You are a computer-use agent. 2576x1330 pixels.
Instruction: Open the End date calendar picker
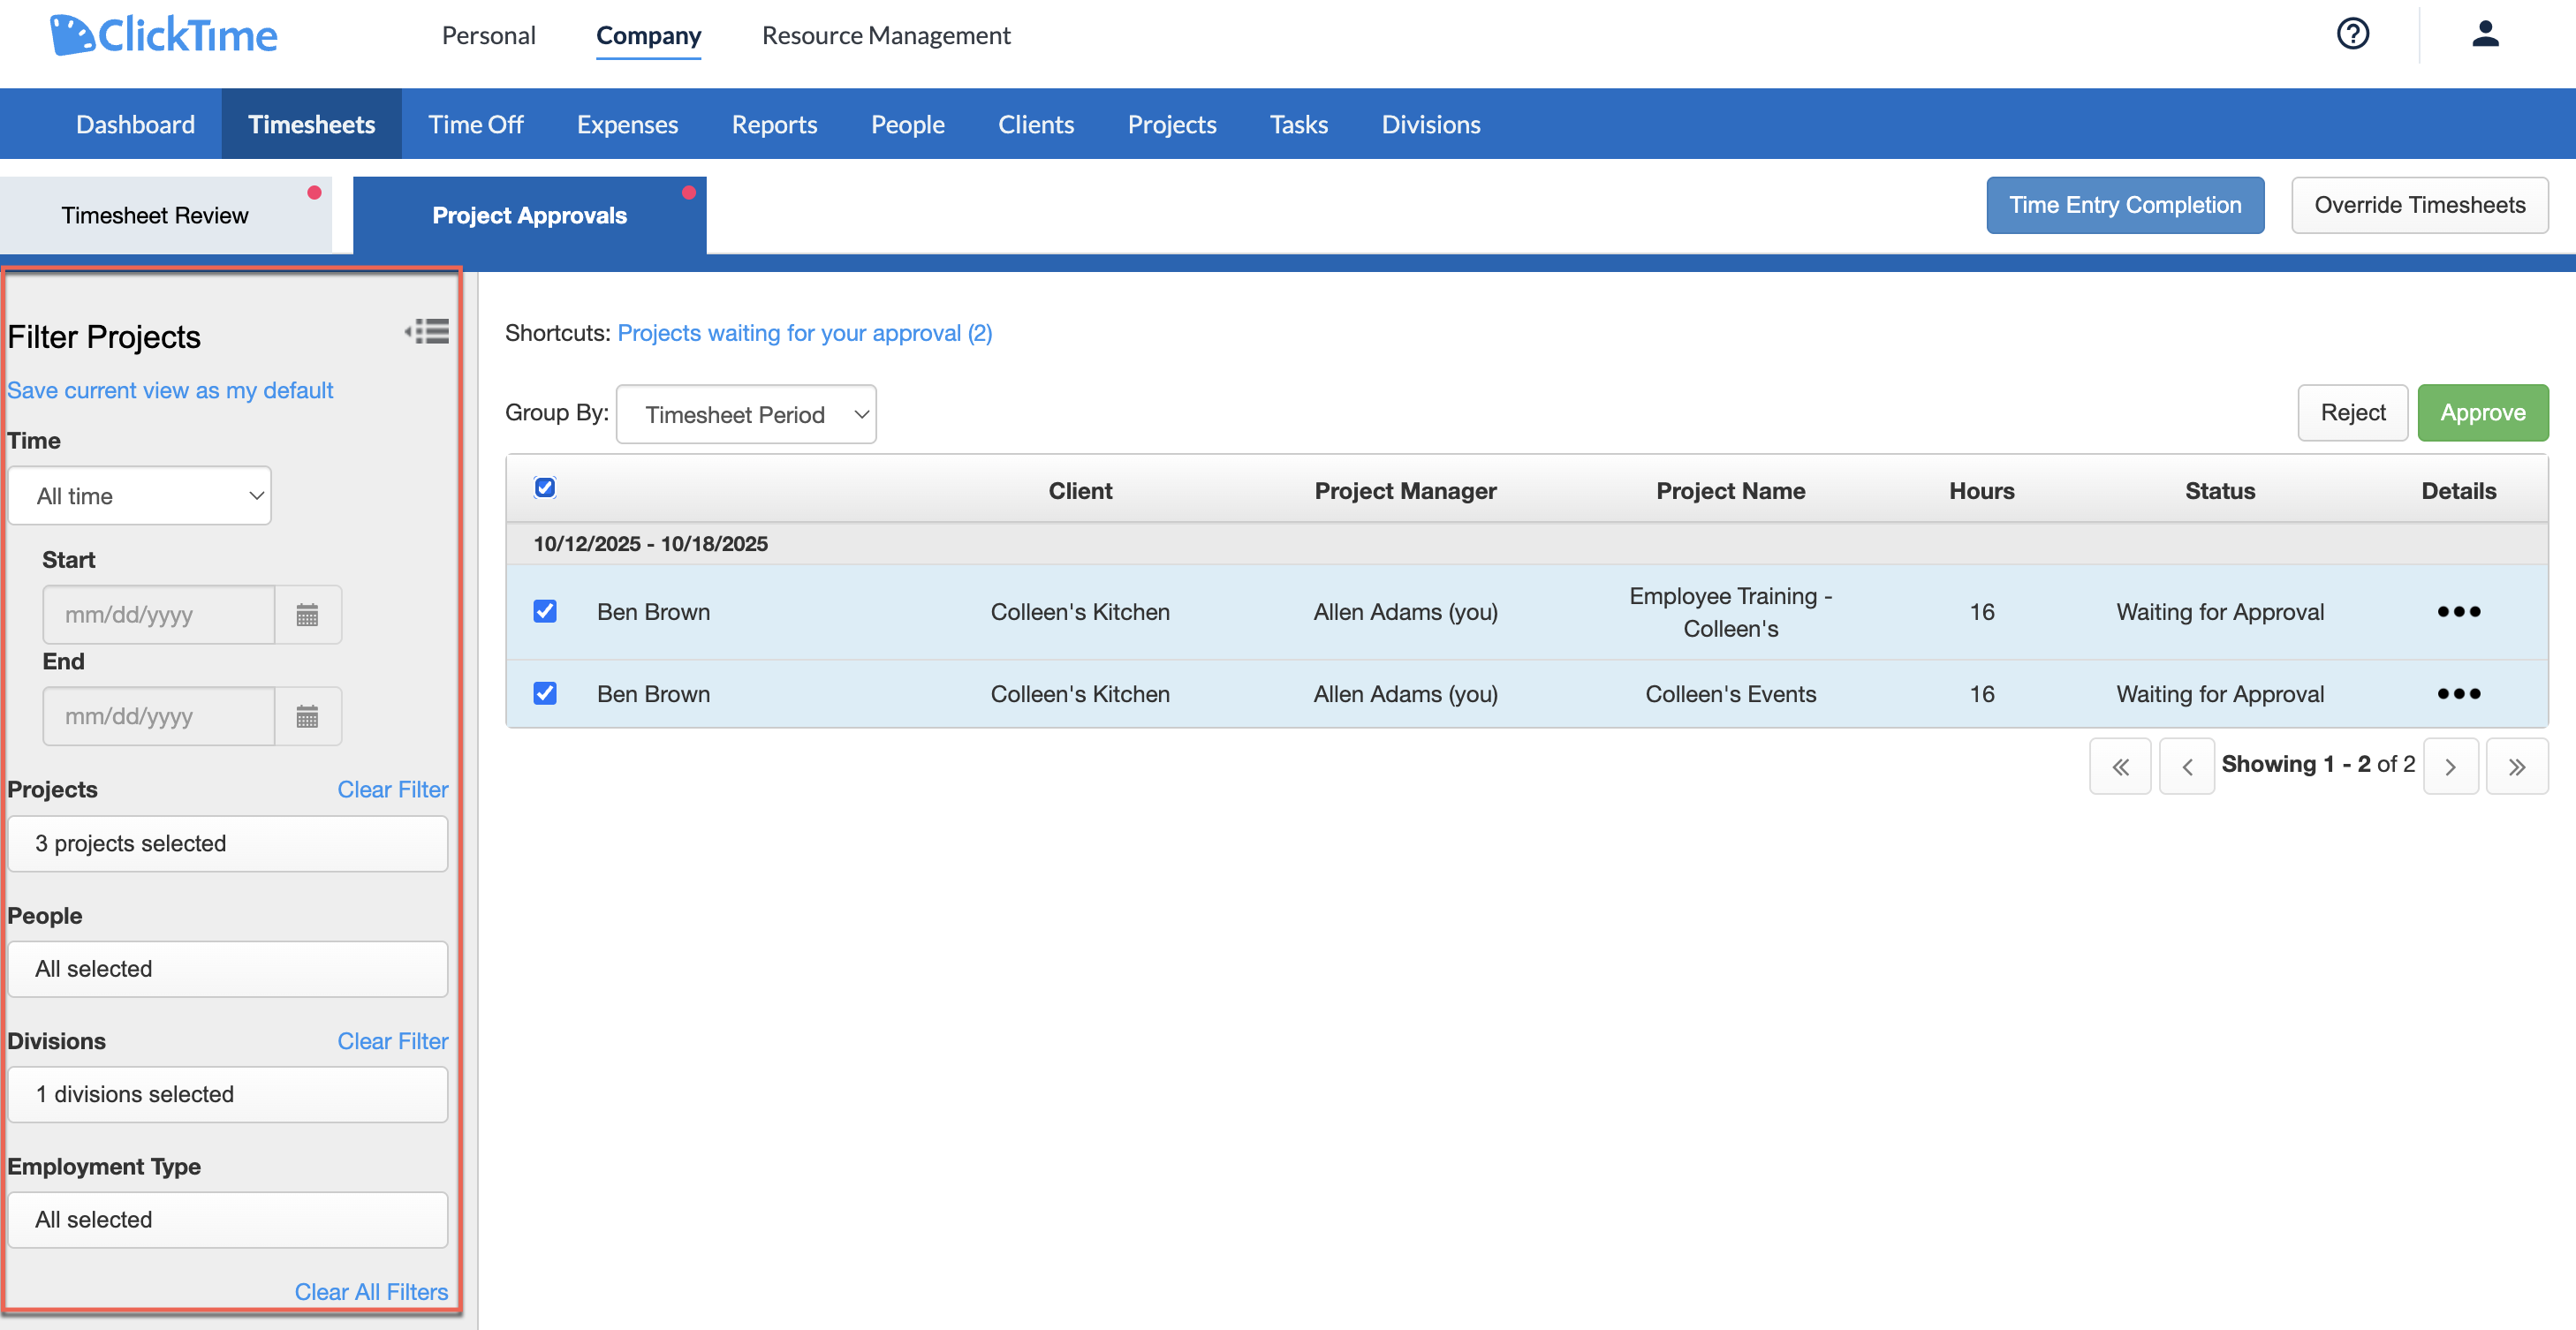pyautogui.click(x=307, y=715)
